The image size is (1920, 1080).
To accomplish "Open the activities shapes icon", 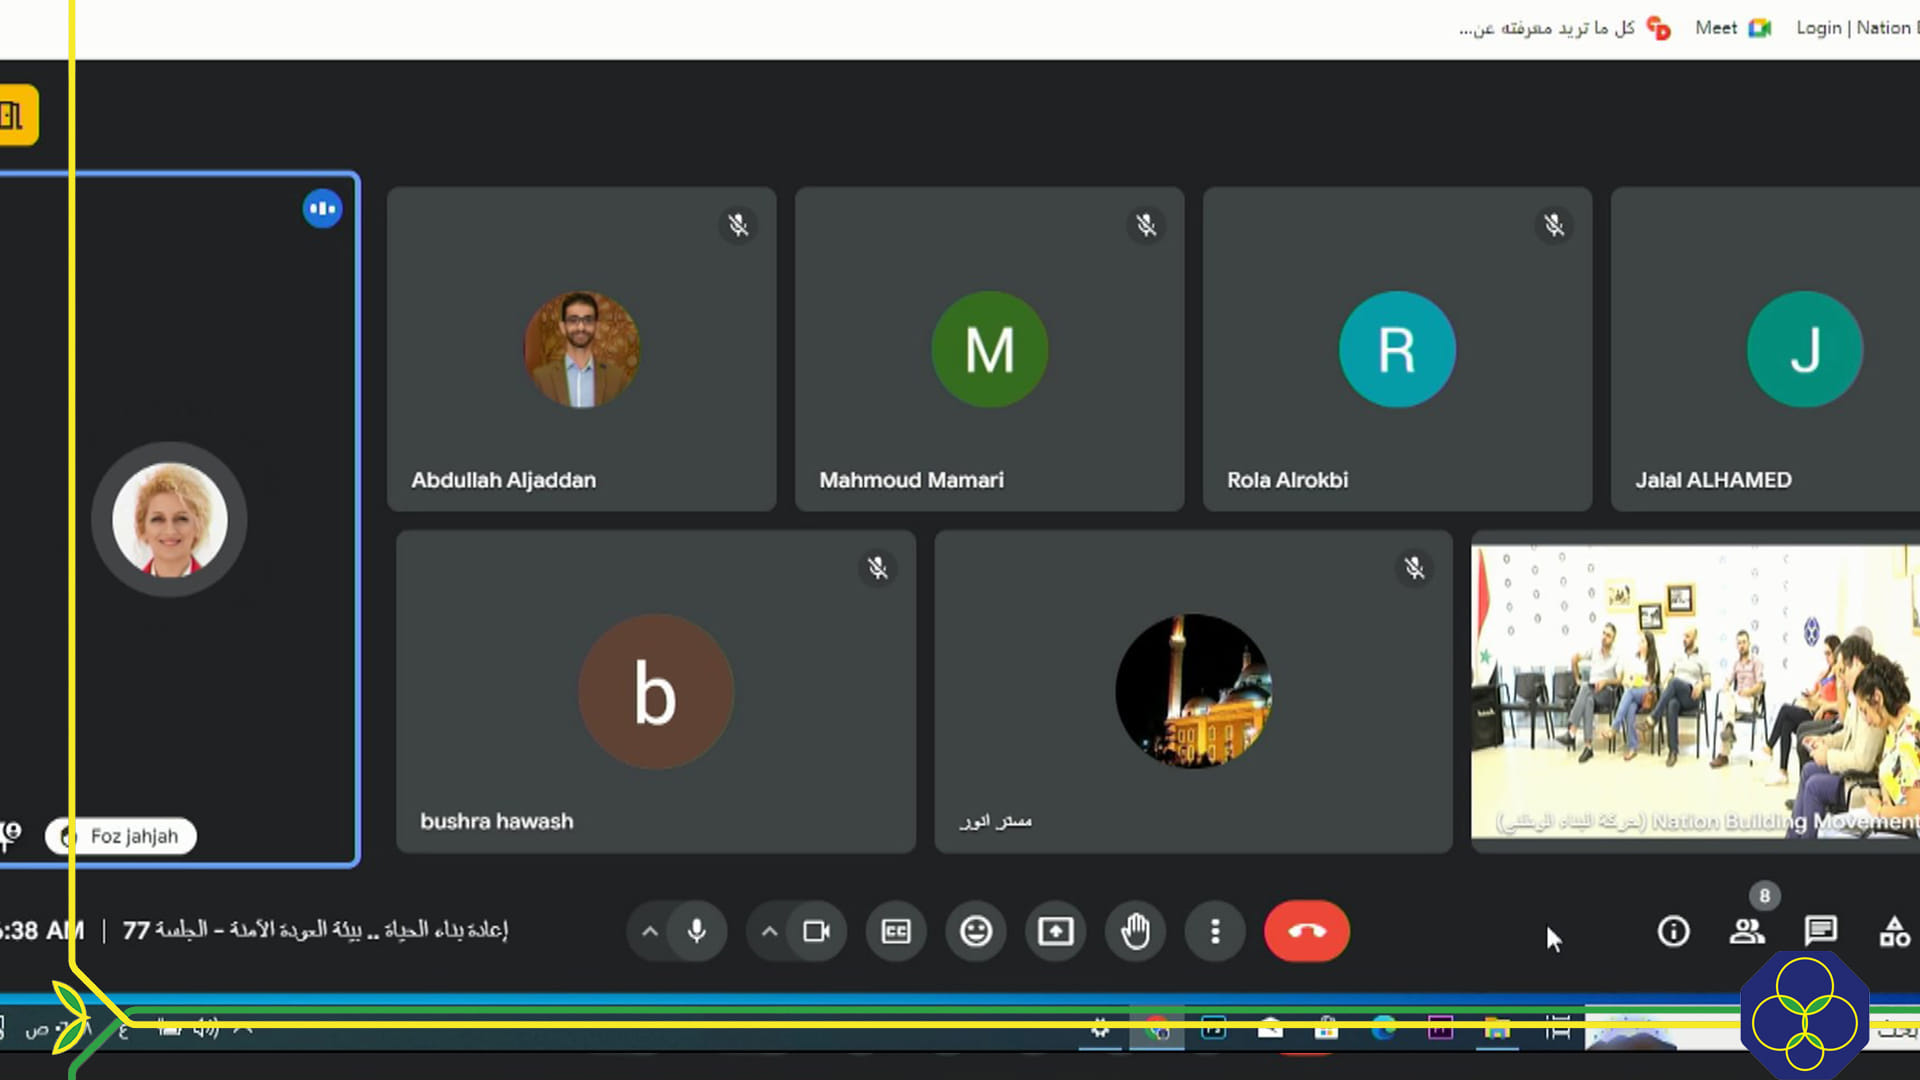I will tap(1894, 931).
